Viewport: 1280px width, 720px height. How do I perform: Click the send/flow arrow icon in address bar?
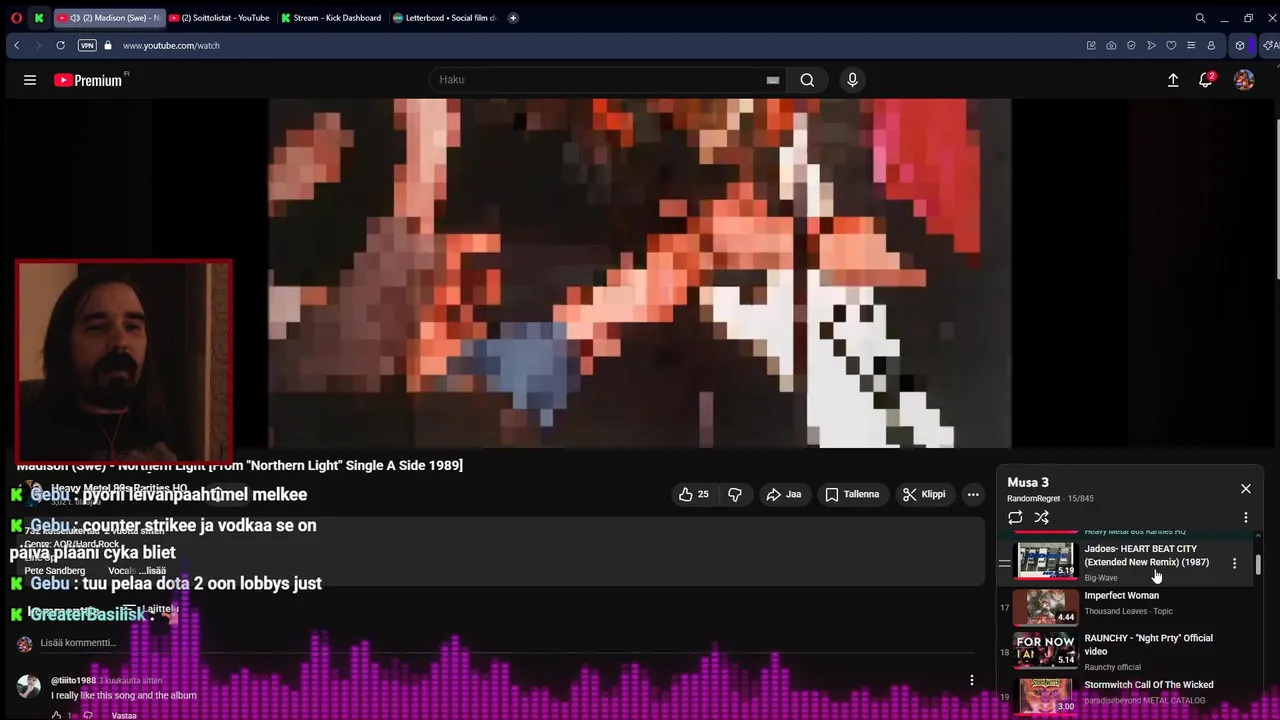[1151, 45]
